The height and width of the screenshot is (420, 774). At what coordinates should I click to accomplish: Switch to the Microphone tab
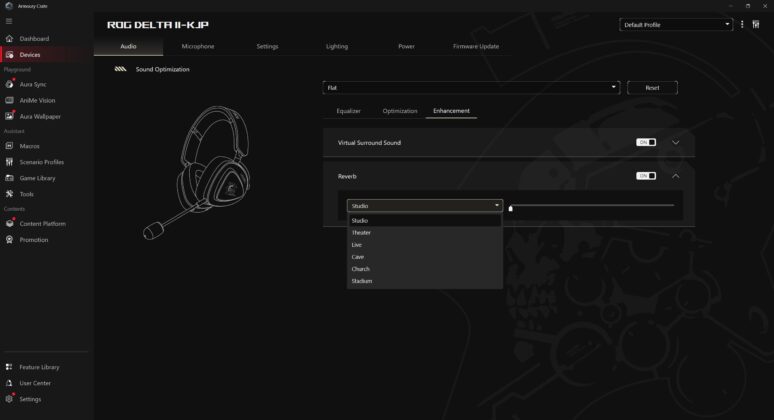click(x=198, y=46)
